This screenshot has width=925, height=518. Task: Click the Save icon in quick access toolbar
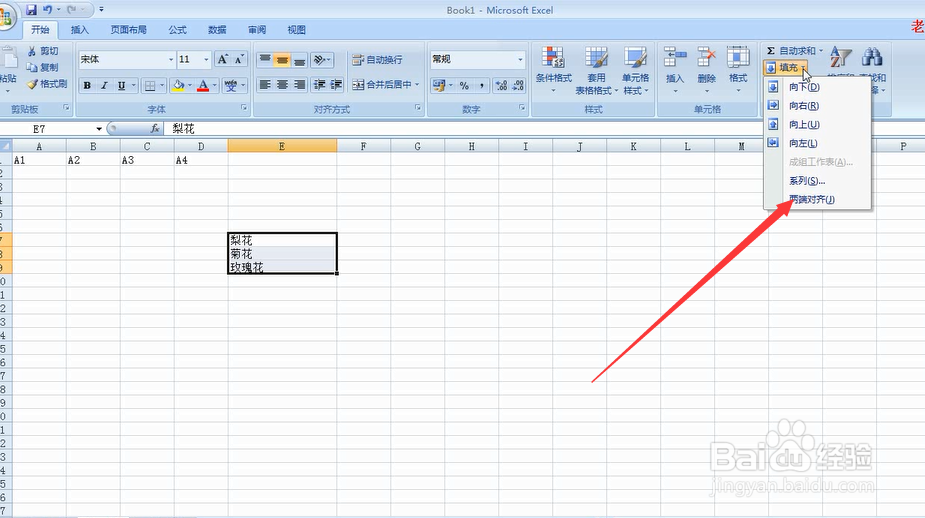click(x=31, y=9)
